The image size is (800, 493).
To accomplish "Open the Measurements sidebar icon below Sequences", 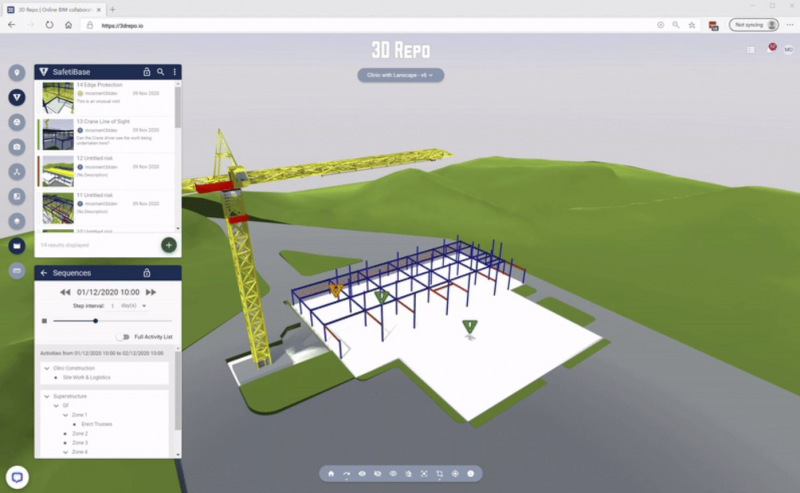I will point(17,270).
